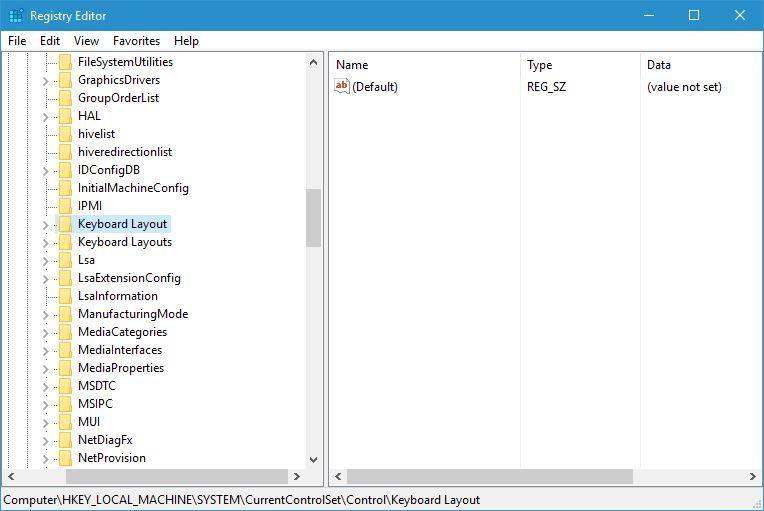Screen dimensions: 764x511
Task: Click tree pane scroll down arrow
Action: (x=313, y=459)
